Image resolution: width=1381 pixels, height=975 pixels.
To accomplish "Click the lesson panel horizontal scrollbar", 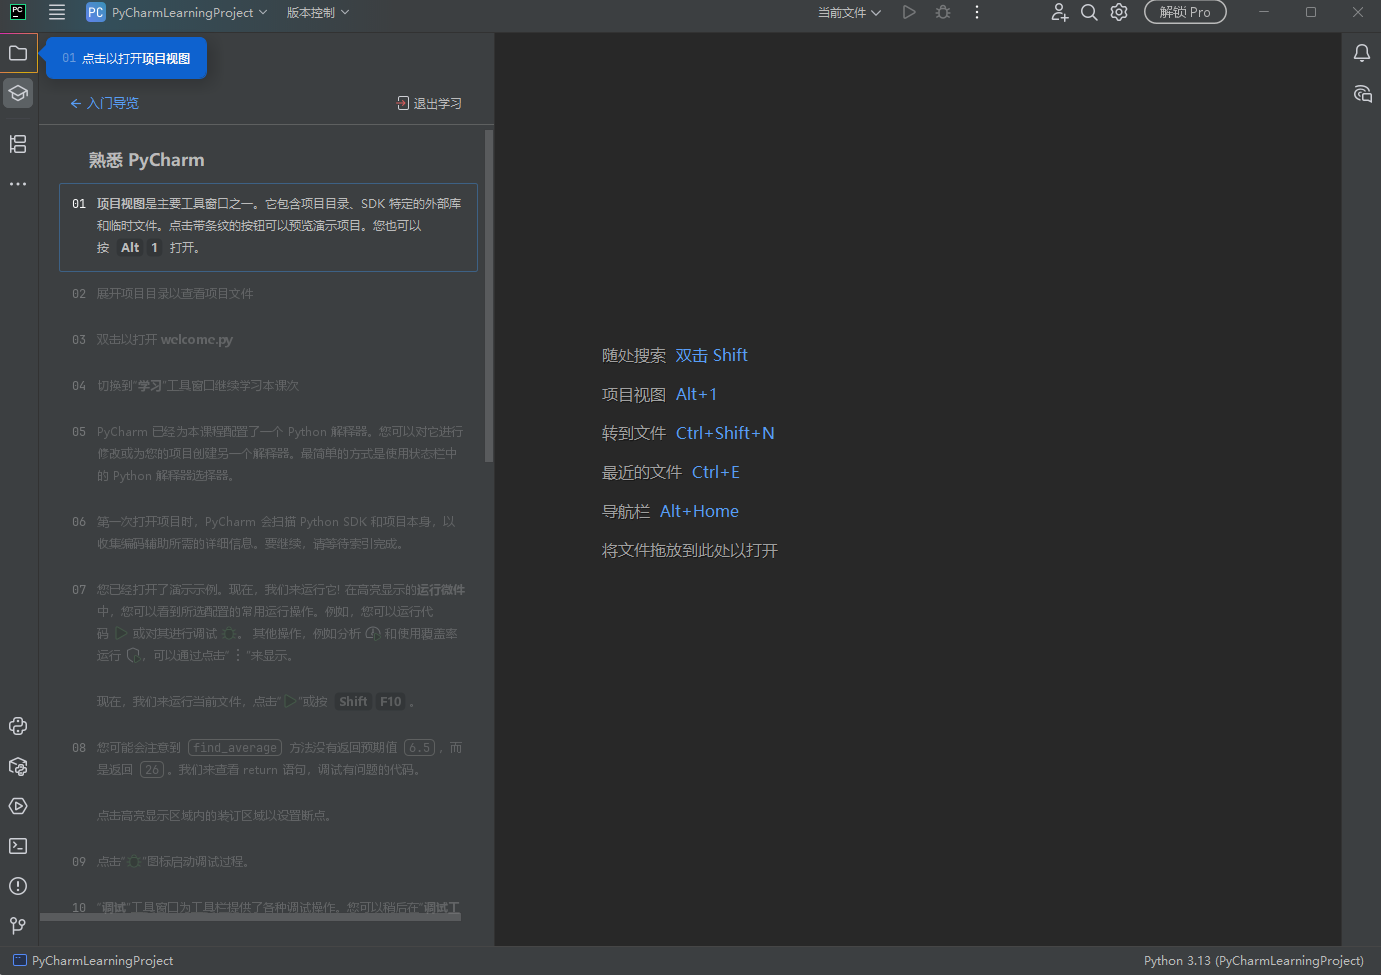I will click(250, 916).
